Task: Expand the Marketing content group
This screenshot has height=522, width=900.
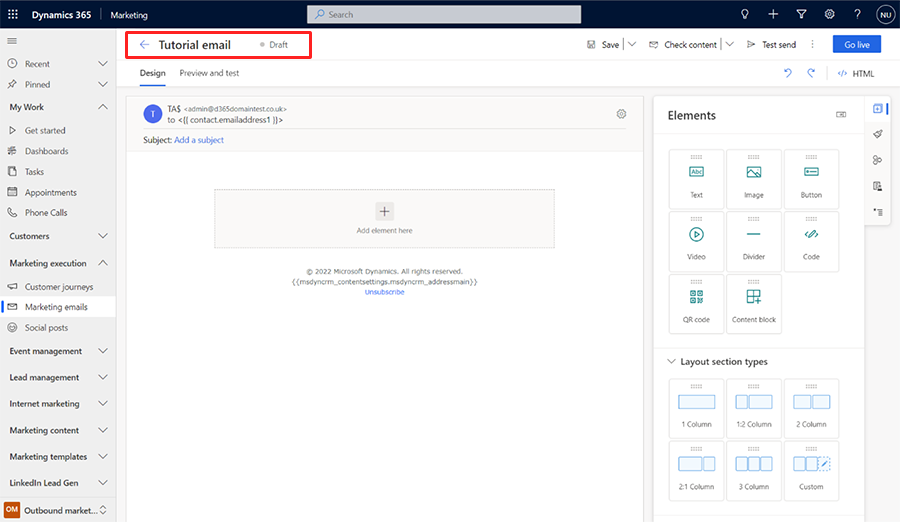Action: coord(103,430)
